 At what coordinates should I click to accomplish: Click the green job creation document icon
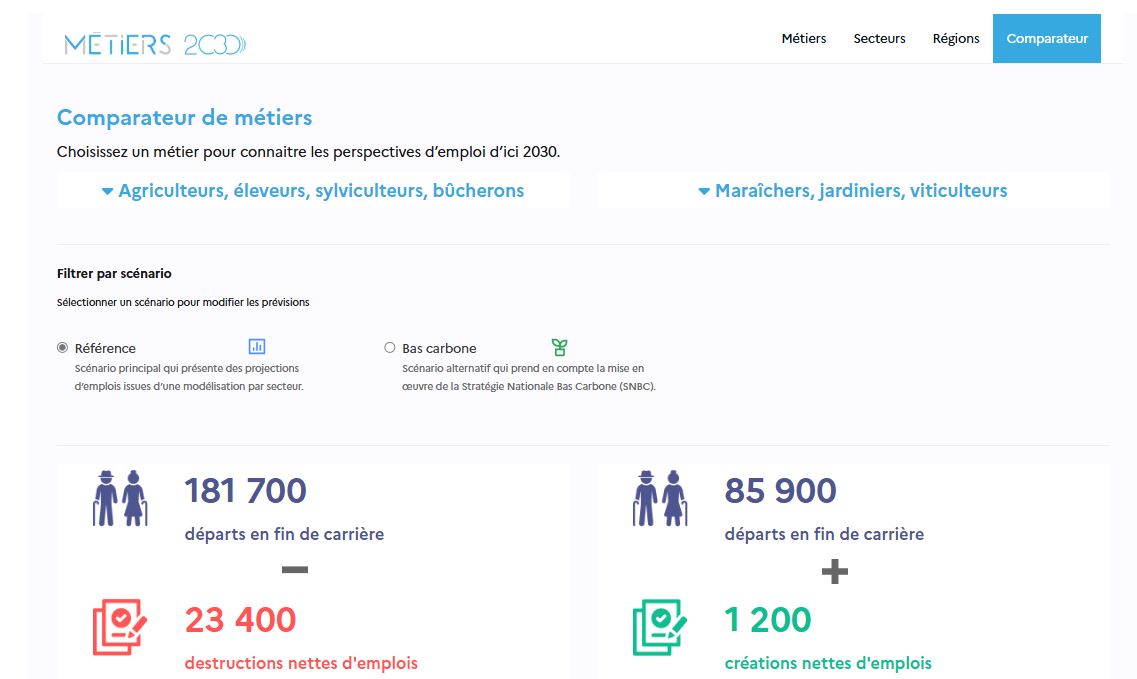(660, 627)
